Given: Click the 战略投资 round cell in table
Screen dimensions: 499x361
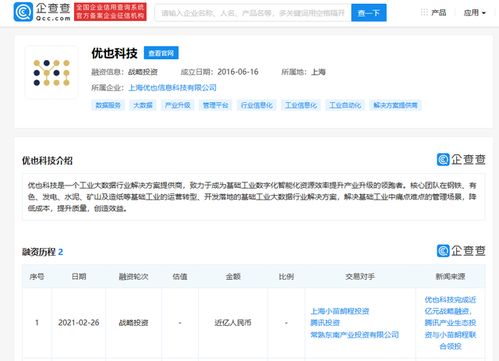Looking at the screenshot, I should (133, 323).
